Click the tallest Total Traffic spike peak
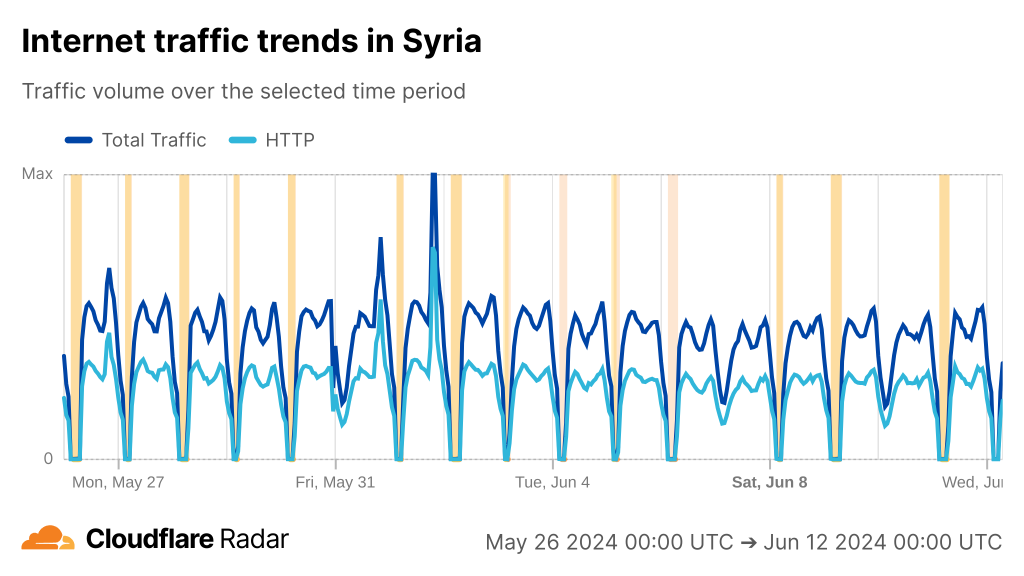The height and width of the screenshot is (576, 1024). pos(433,178)
